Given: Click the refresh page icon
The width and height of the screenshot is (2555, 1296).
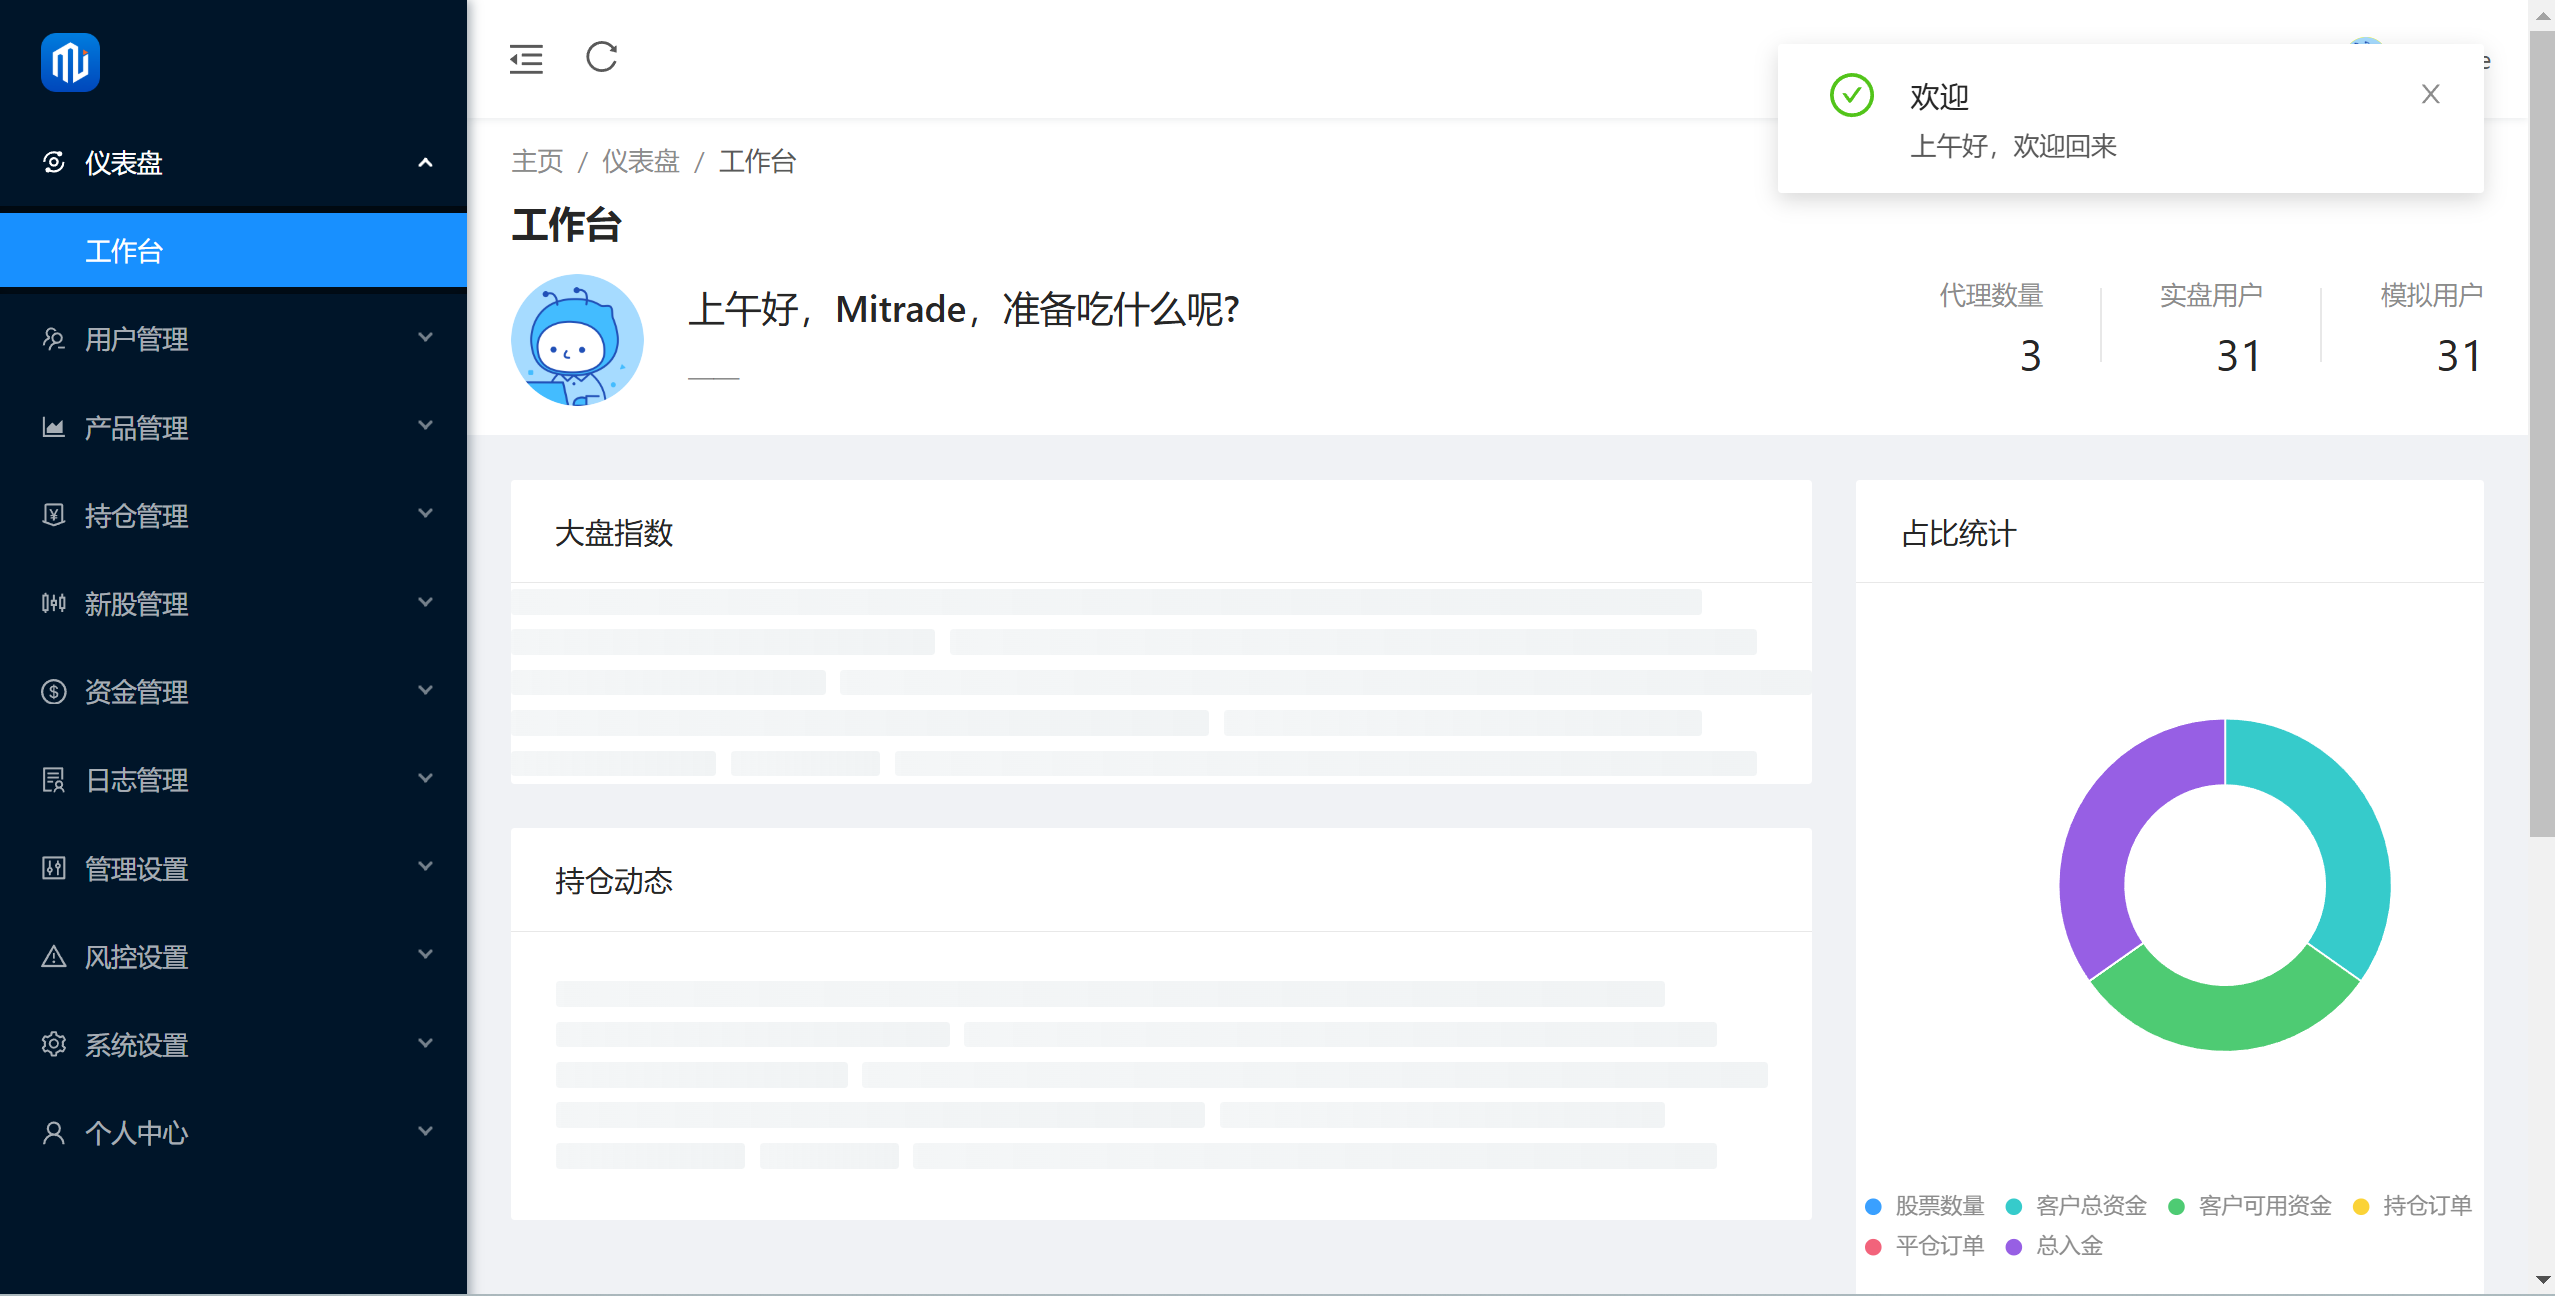Looking at the screenshot, I should pyautogui.click(x=601, y=58).
